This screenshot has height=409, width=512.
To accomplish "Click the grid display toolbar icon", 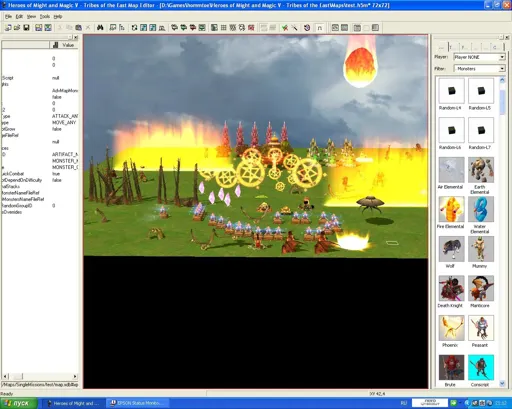I will [x=224, y=28].
